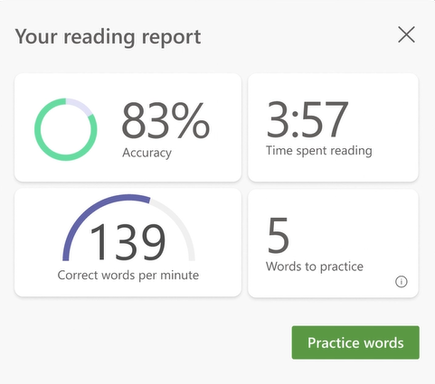Open the Accuracy card
Image resolution: width=435 pixels, height=384 pixels.
click(x=128, y=128)
